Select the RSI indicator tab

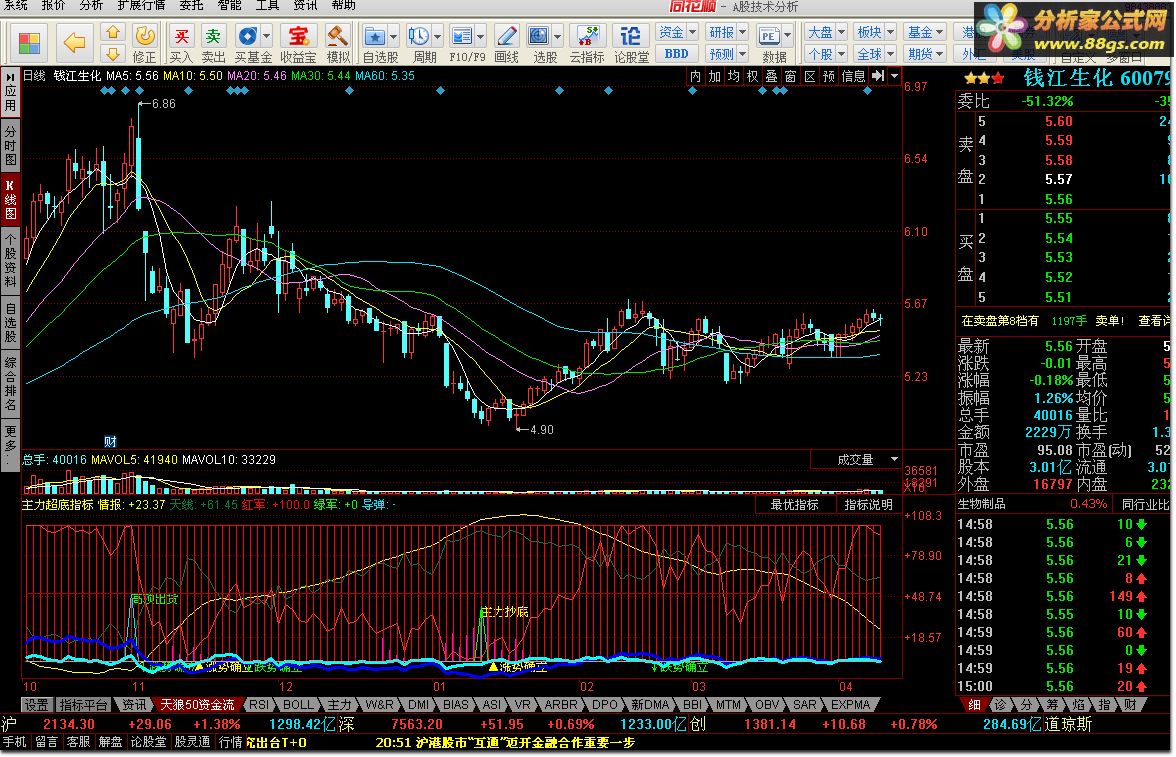pyautogui.click(x=259, y=704)
